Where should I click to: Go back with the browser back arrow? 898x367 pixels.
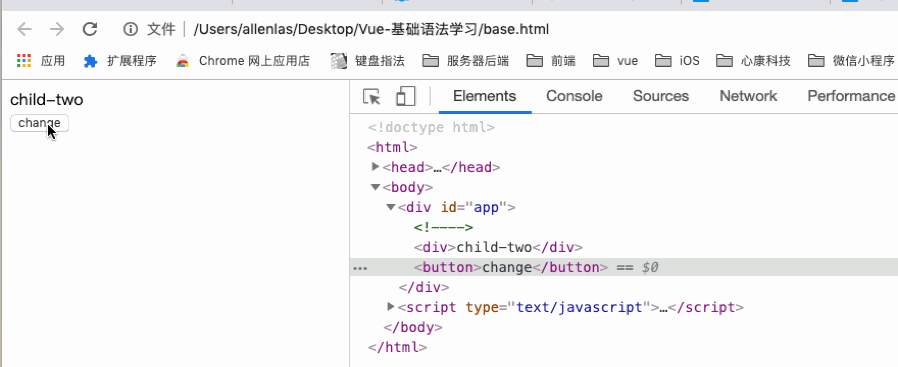tap(24, 29)
